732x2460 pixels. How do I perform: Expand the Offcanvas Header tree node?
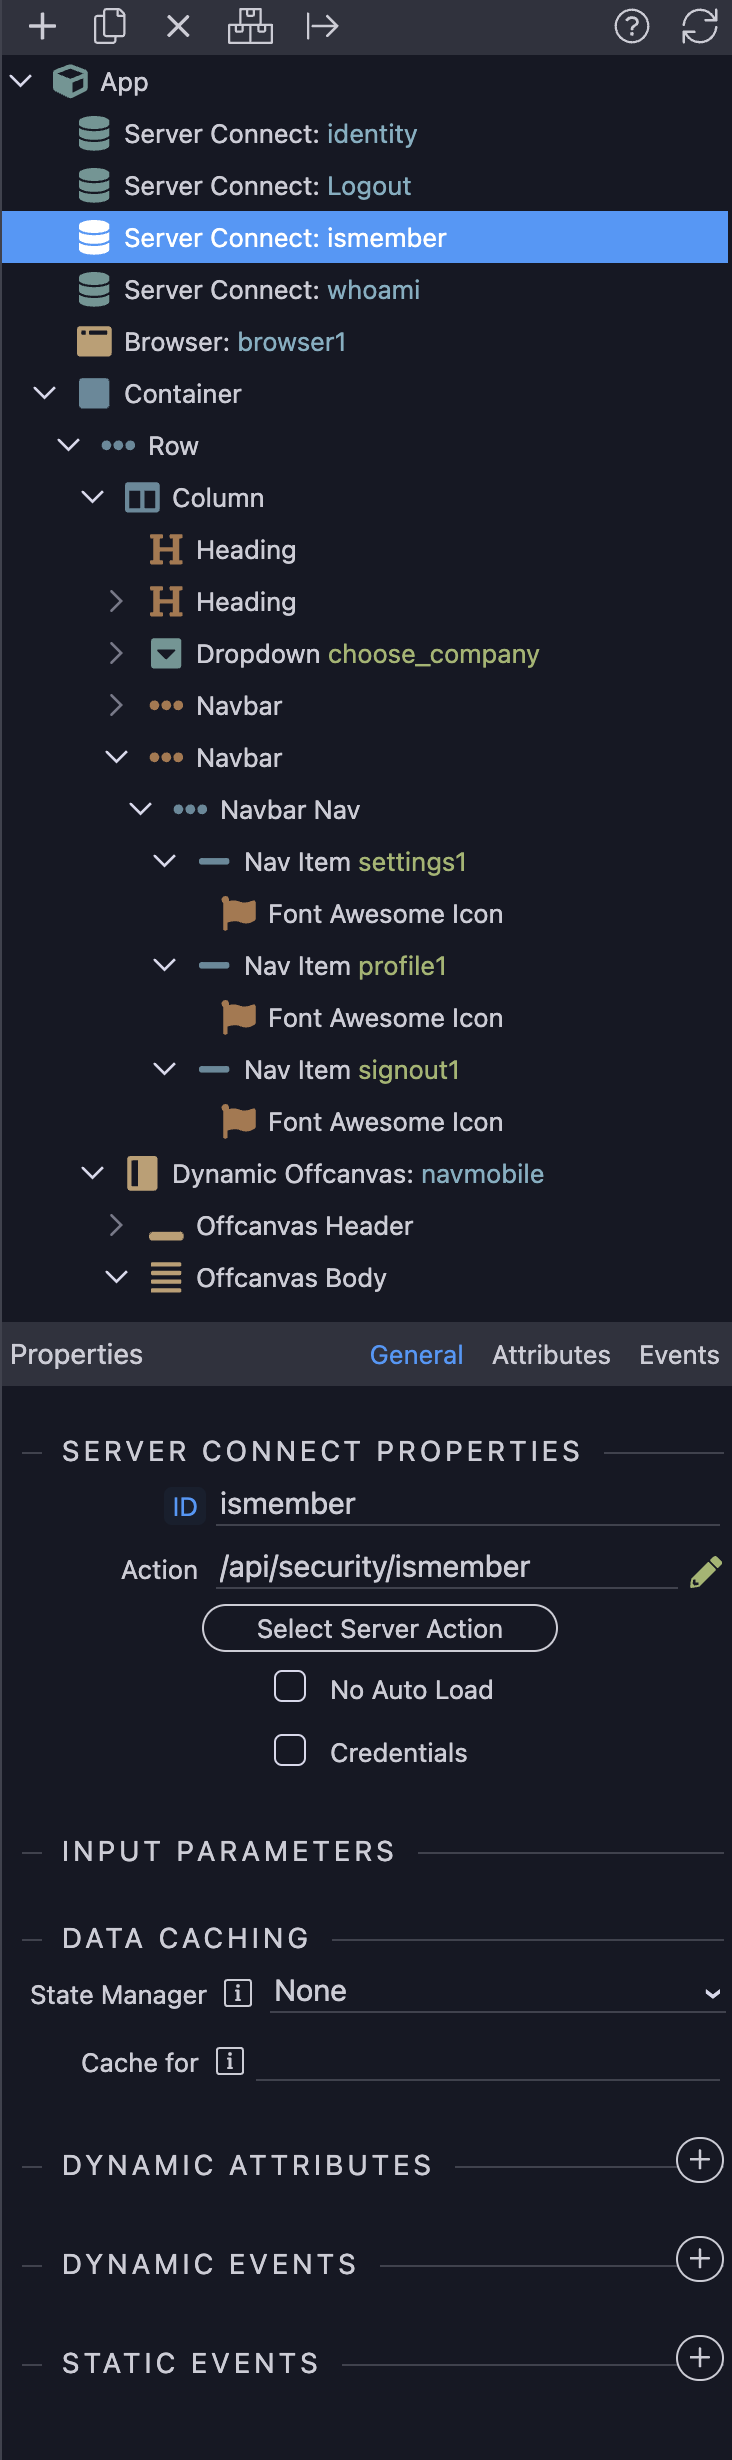tap(116, 1226)
